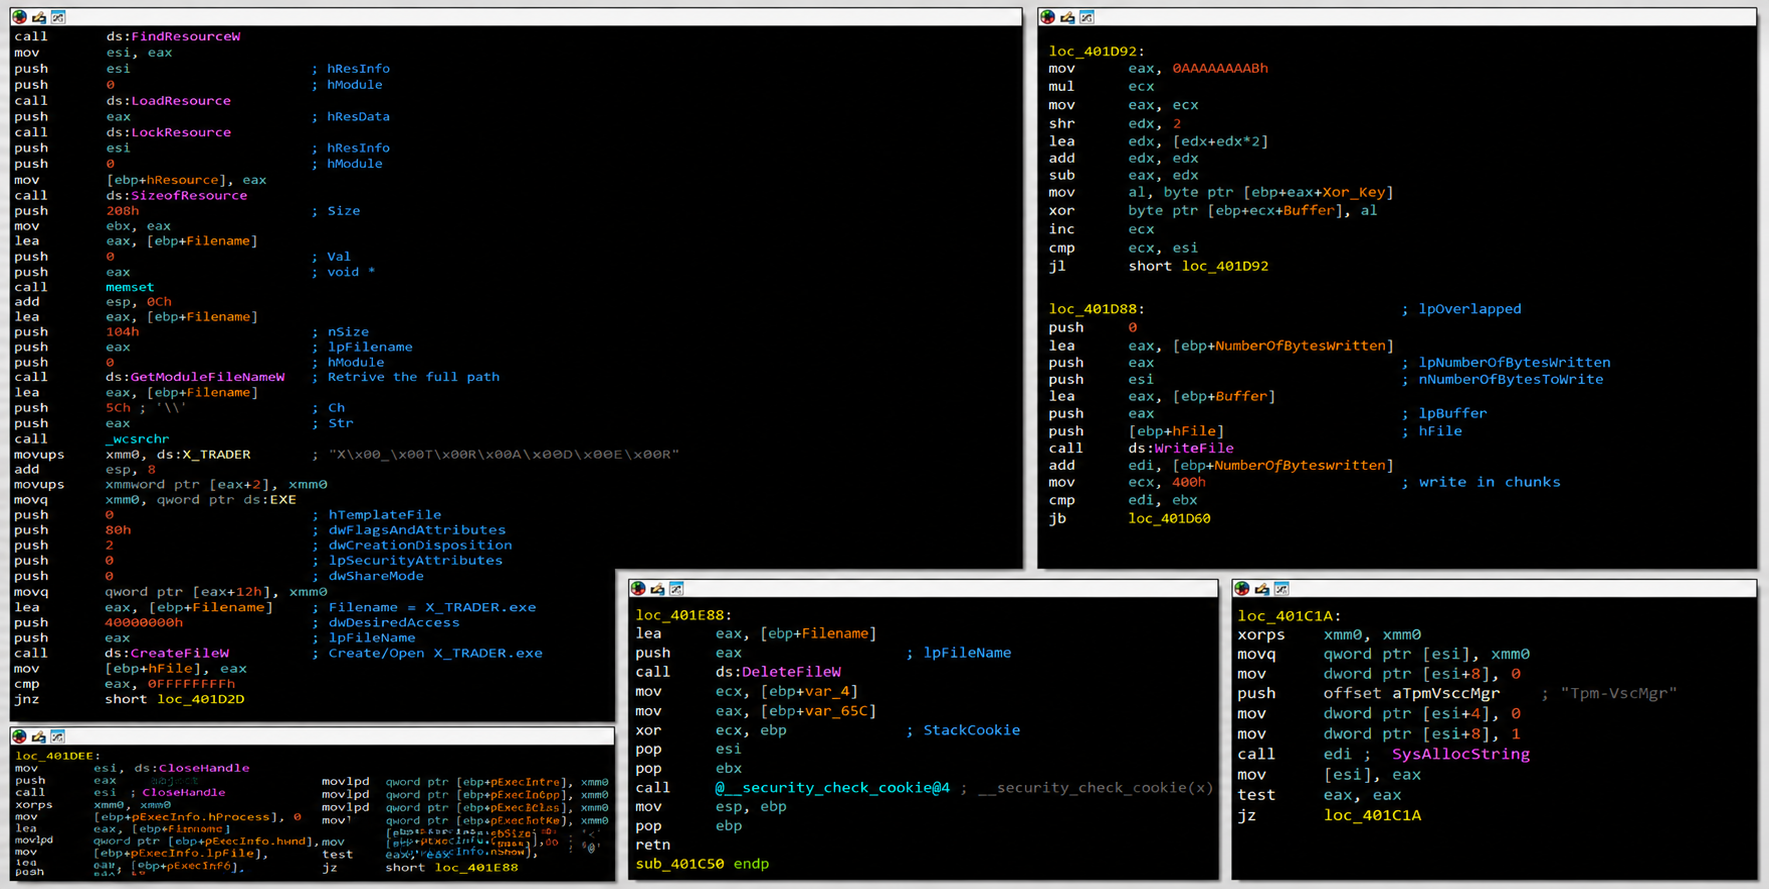Click pencil edit icon on loc_401C1A block
The image size is (1769, 889).
(1262, 588)
